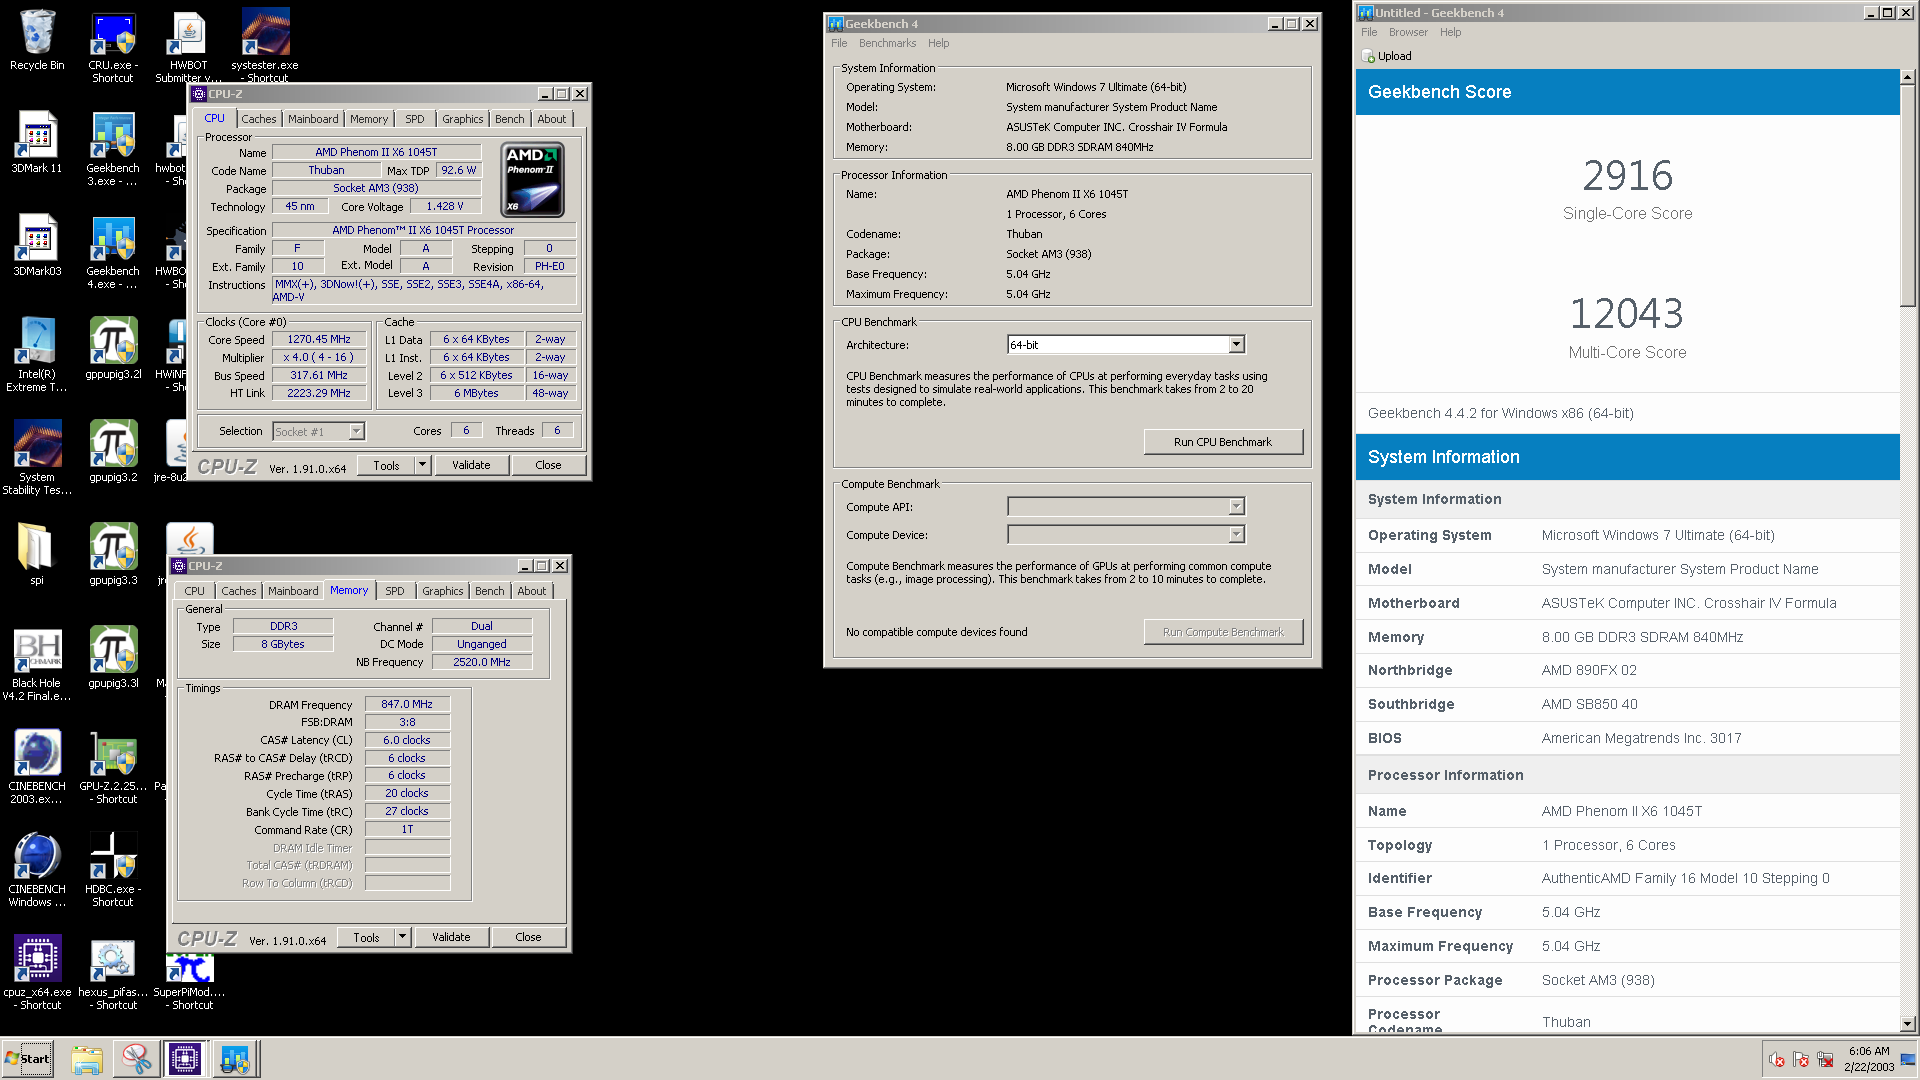
Task: Select the System Stability Tester icon
Action: coord(37,458)
